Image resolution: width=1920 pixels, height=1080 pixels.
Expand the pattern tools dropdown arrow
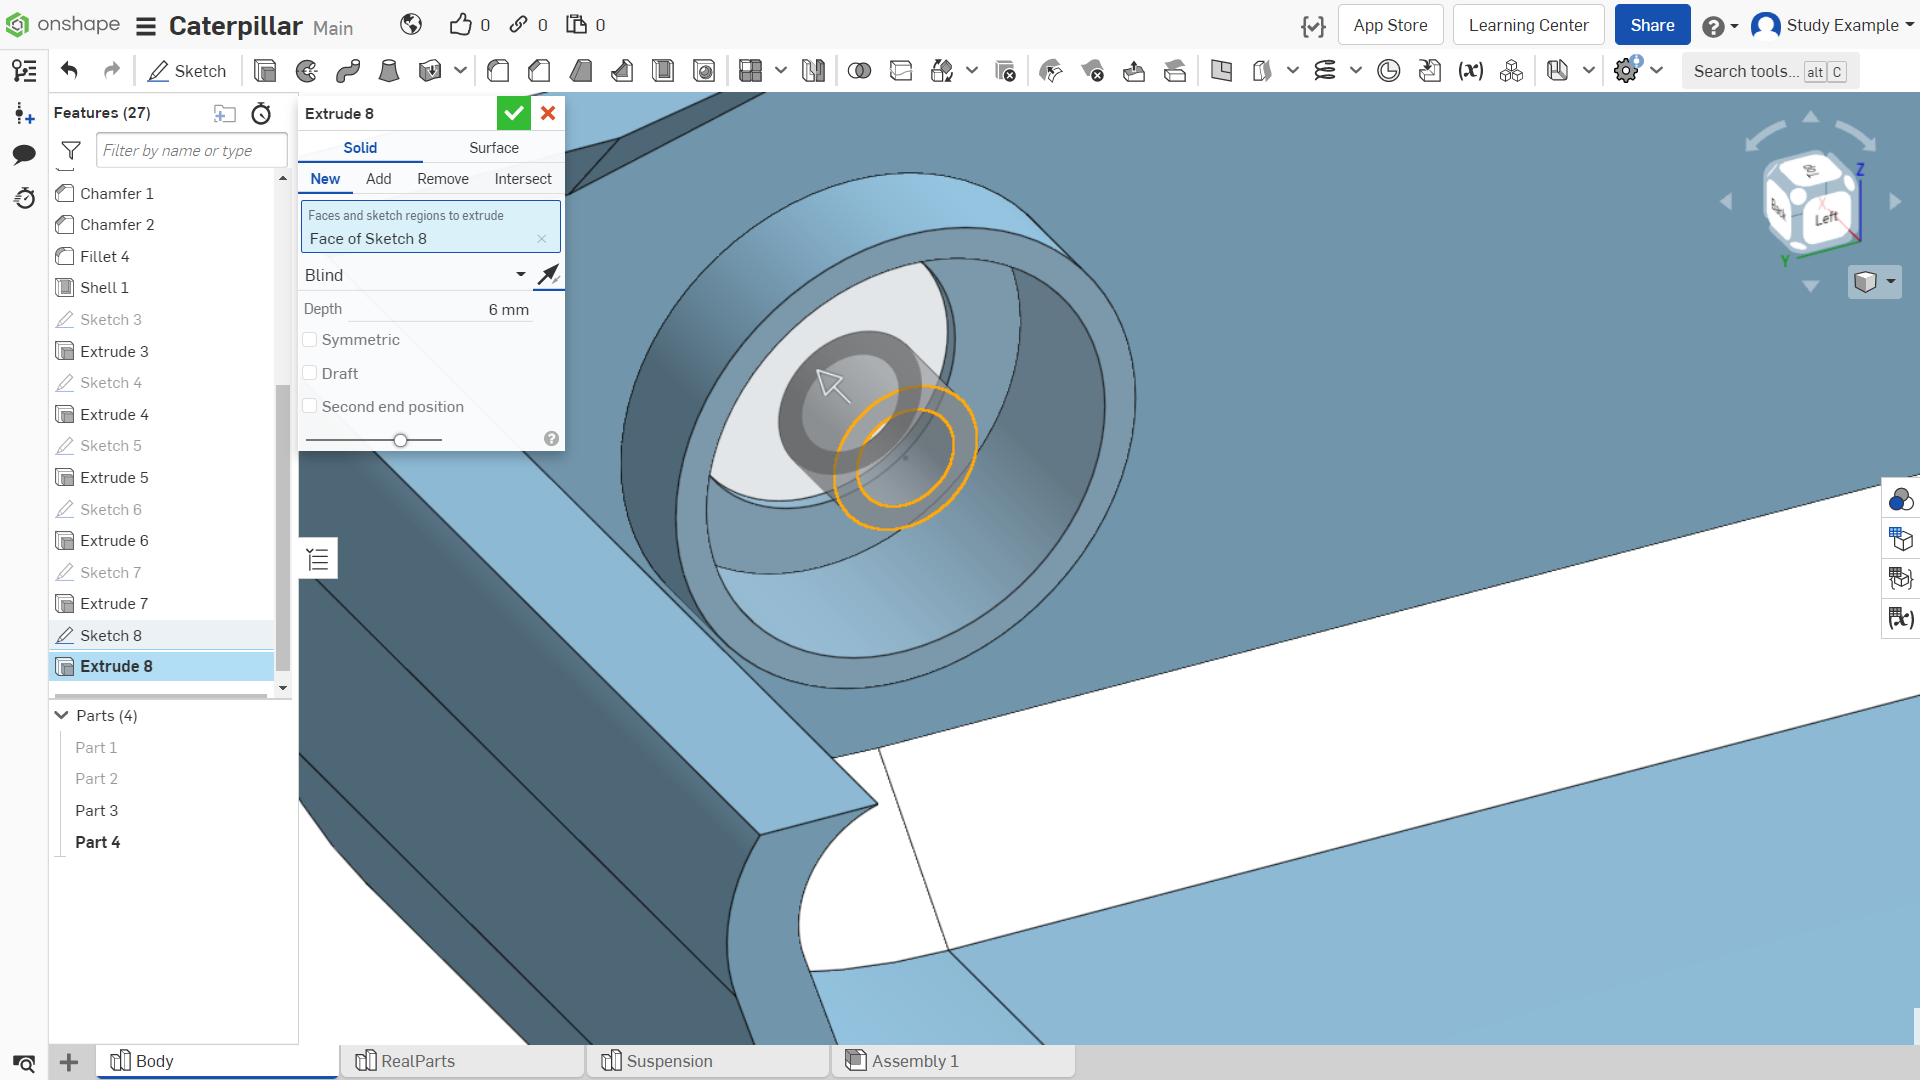click(x=781, y=70)
